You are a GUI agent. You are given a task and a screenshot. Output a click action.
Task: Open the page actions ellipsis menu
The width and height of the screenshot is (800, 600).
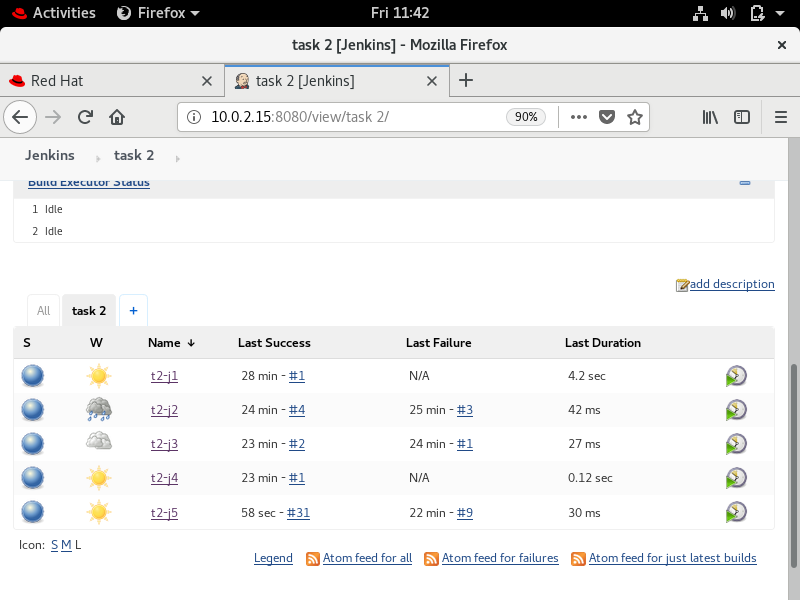coord(578,117)
